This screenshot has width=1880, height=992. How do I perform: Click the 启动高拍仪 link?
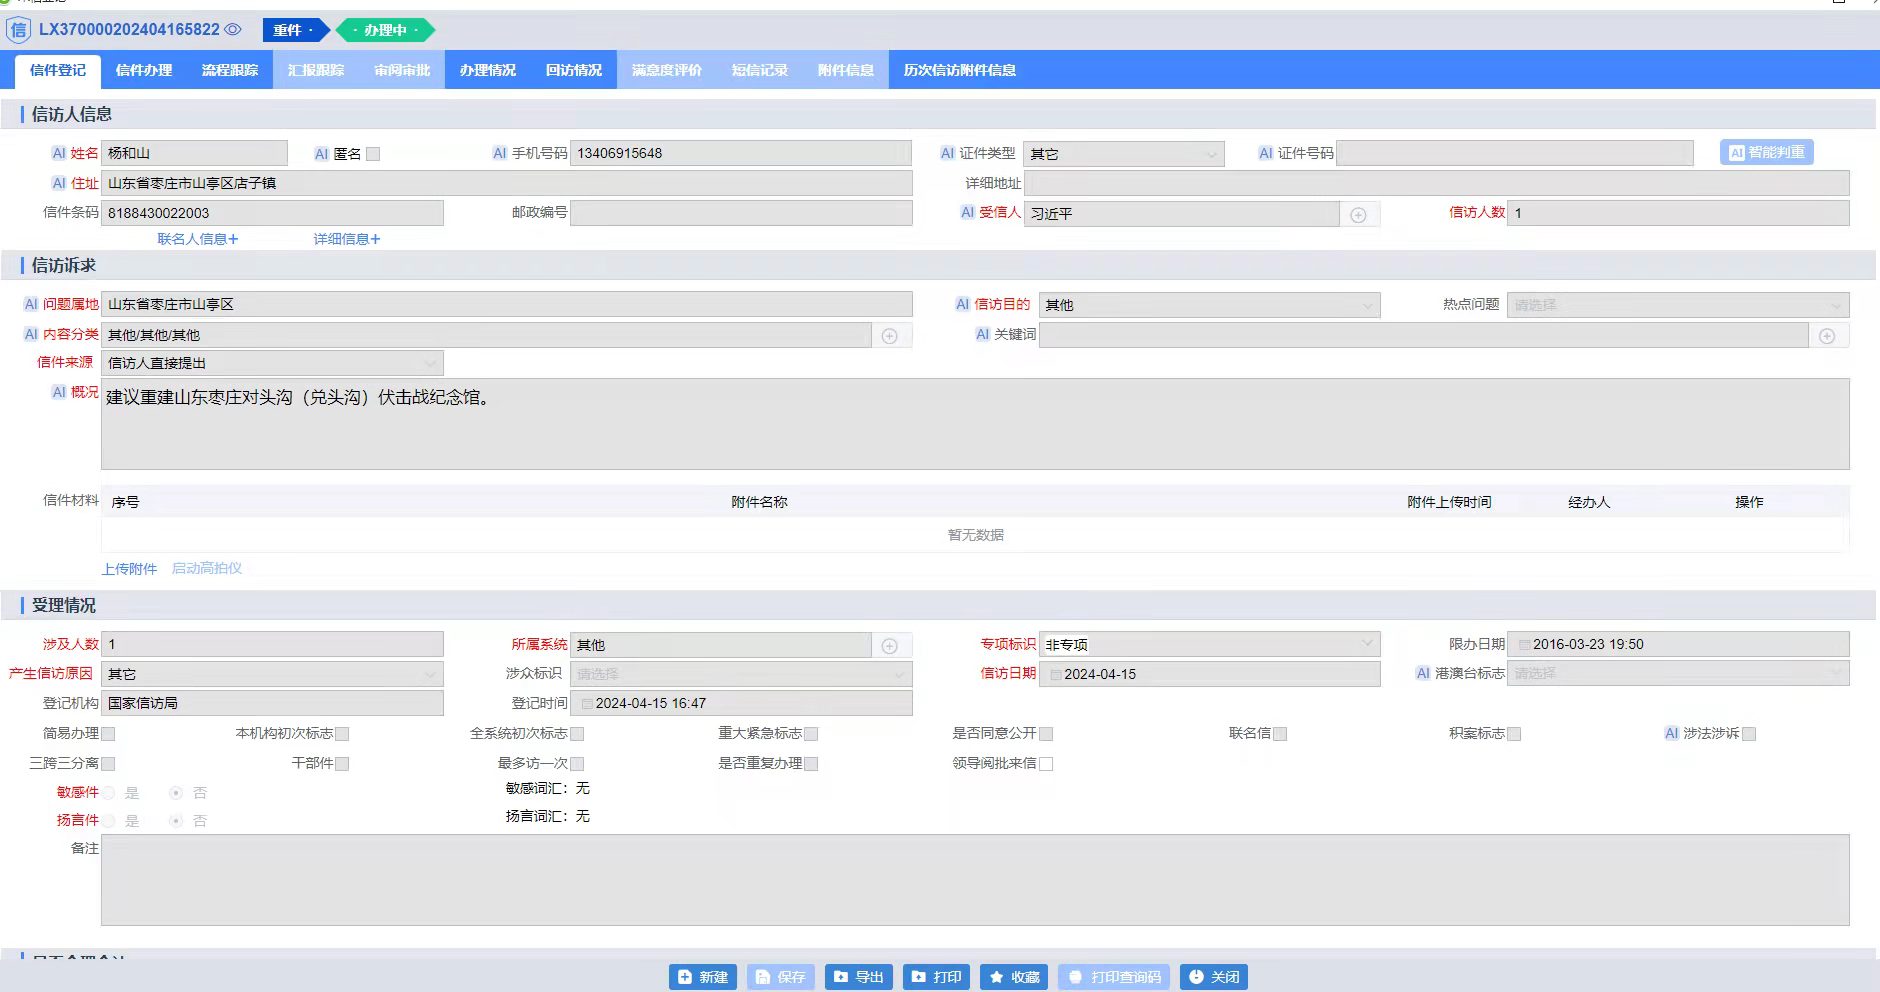pos(207,568)
